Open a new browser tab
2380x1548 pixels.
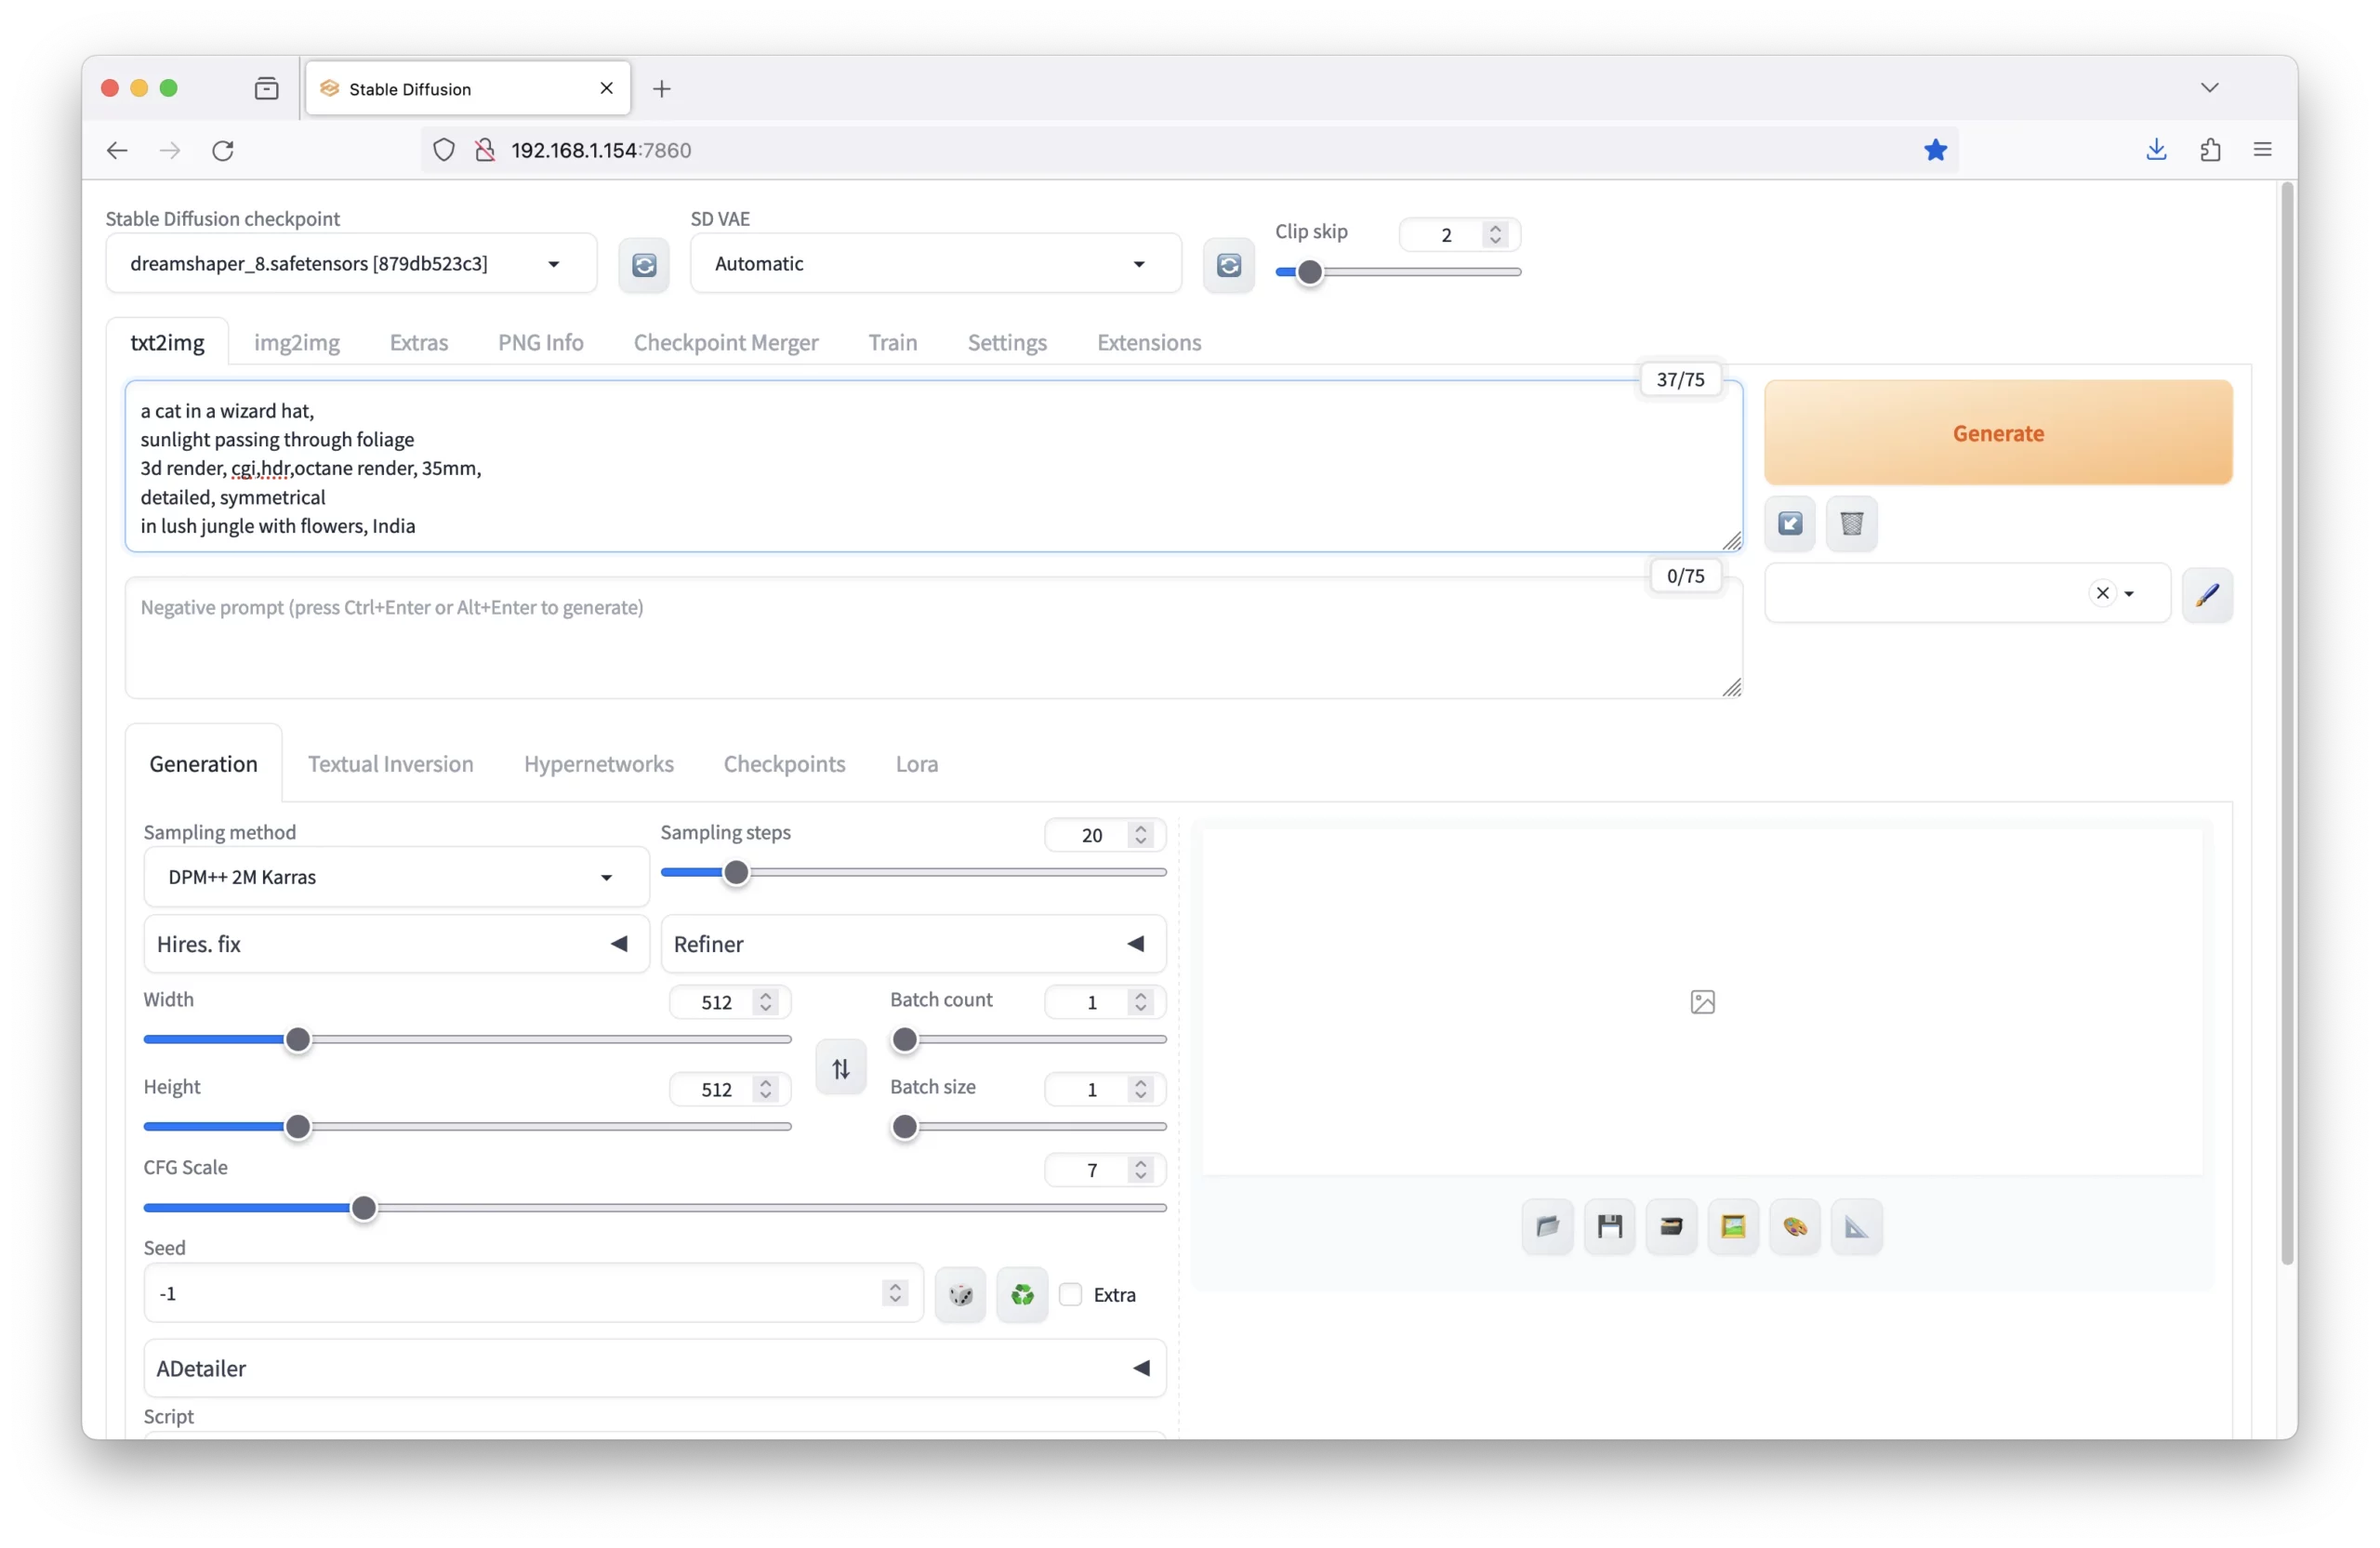pos(661,89)
